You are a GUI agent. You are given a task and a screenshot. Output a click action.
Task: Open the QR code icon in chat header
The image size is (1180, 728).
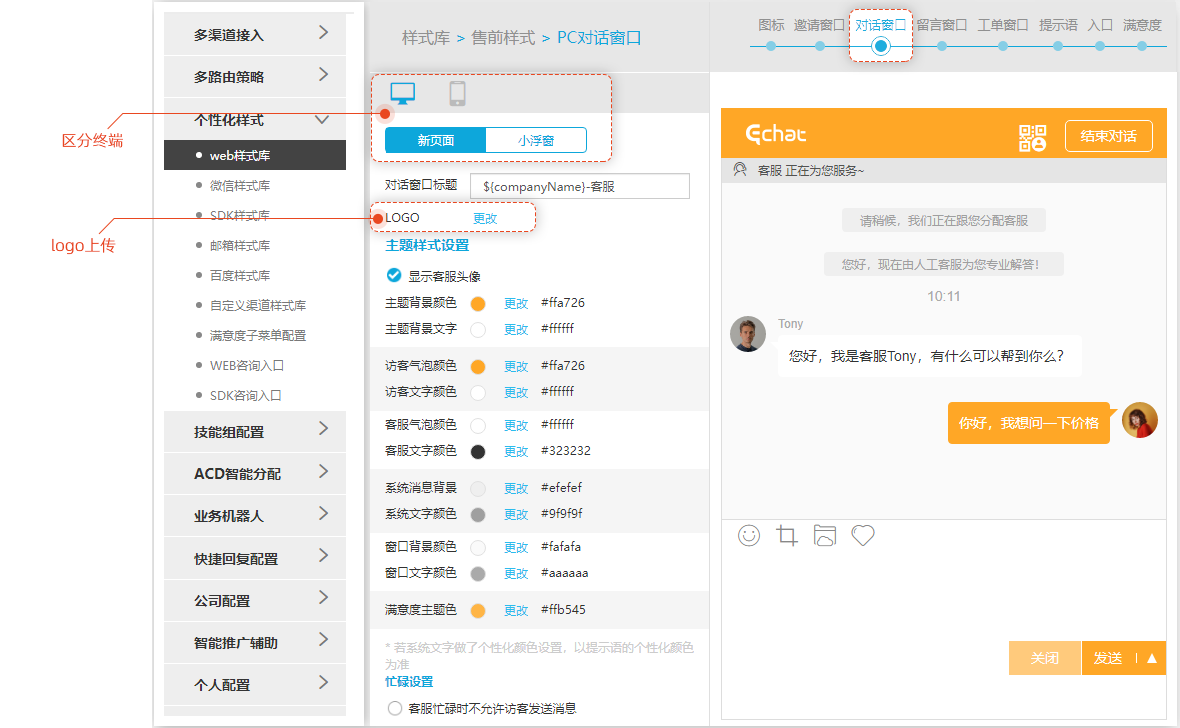1032,137
